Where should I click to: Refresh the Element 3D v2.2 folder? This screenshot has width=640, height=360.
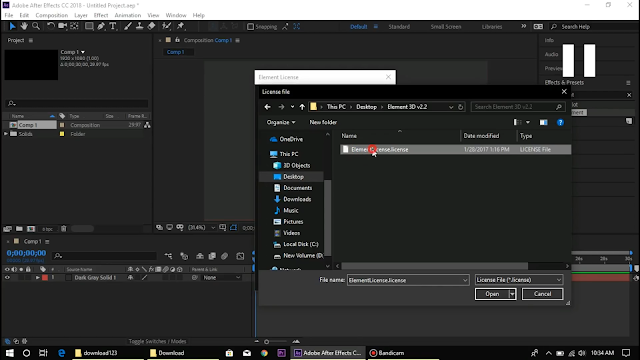pos(460,107)
